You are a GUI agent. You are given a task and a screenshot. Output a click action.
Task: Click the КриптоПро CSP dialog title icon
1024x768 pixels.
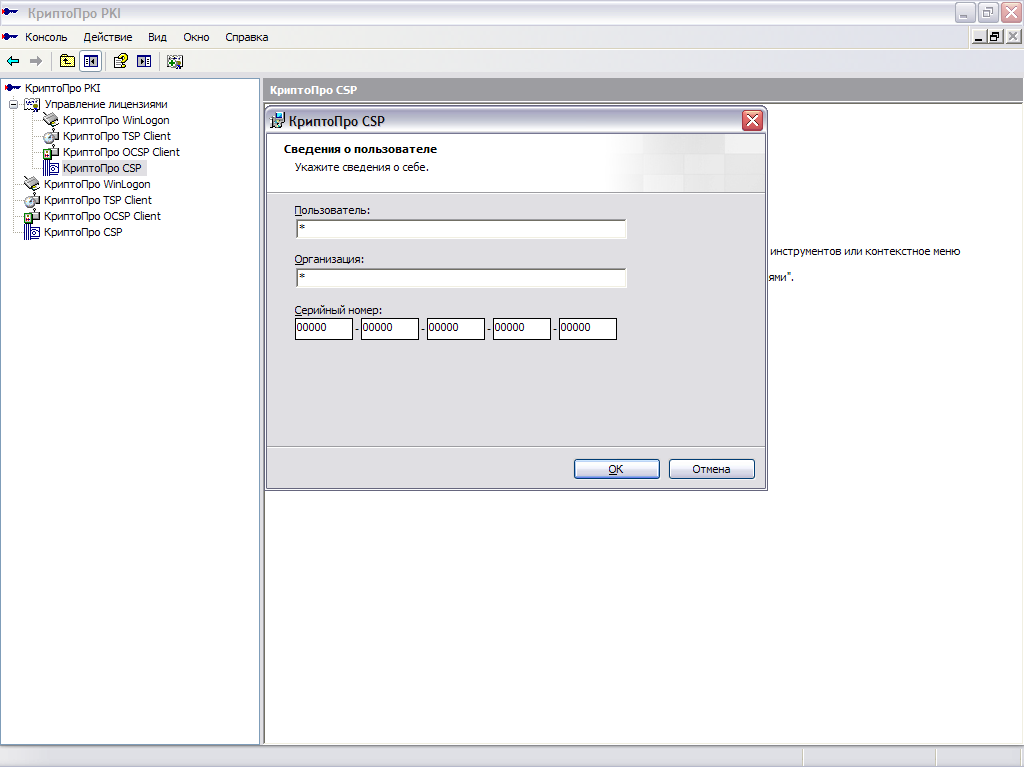click(278, 120)
